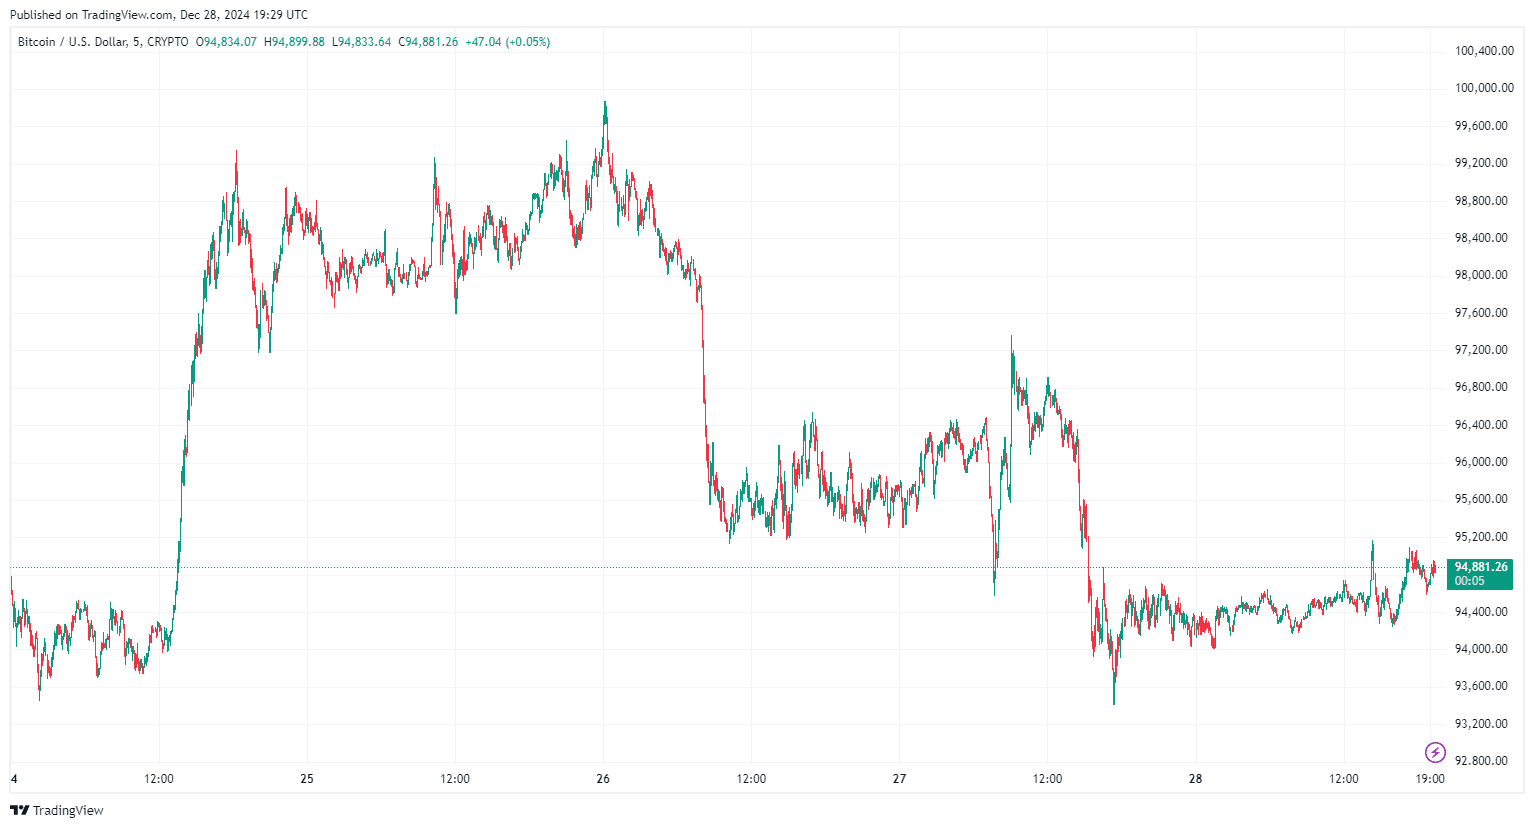
Task: Click the date label 26 on time axis
Action: tap(603, 779)
